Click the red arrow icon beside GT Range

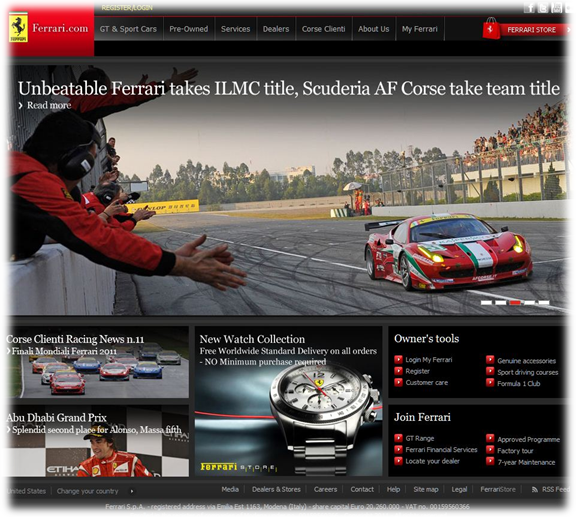click(x=398, y=438)
